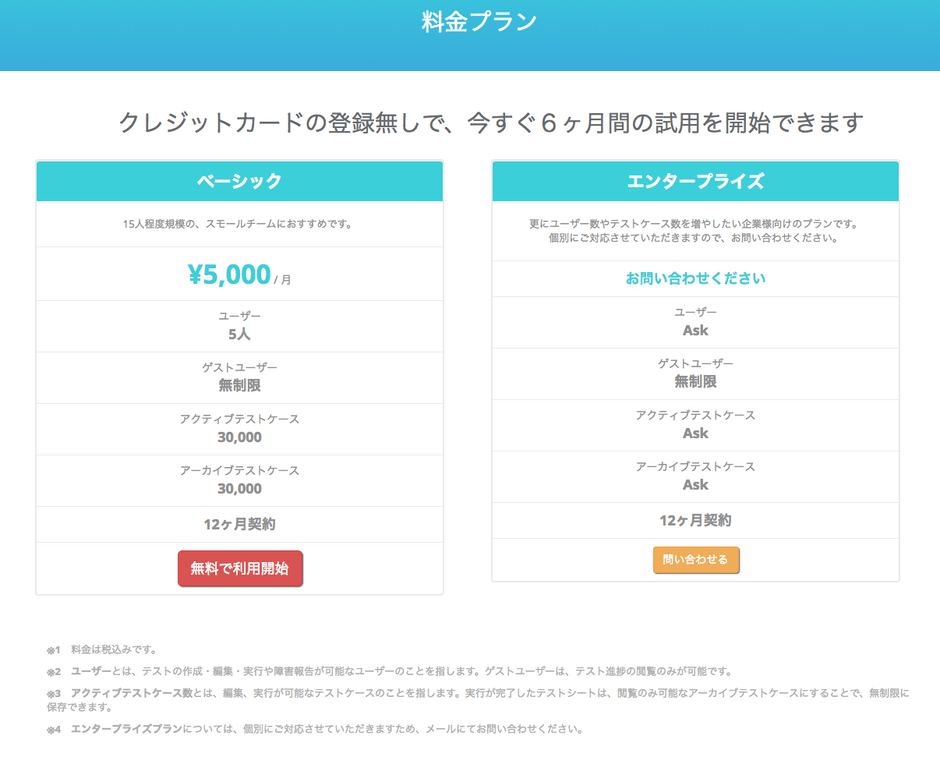Viewport: 940px width, 761px height.
Task: Click Ask under Enterprise アクティブテストケース
Action: 695,433
